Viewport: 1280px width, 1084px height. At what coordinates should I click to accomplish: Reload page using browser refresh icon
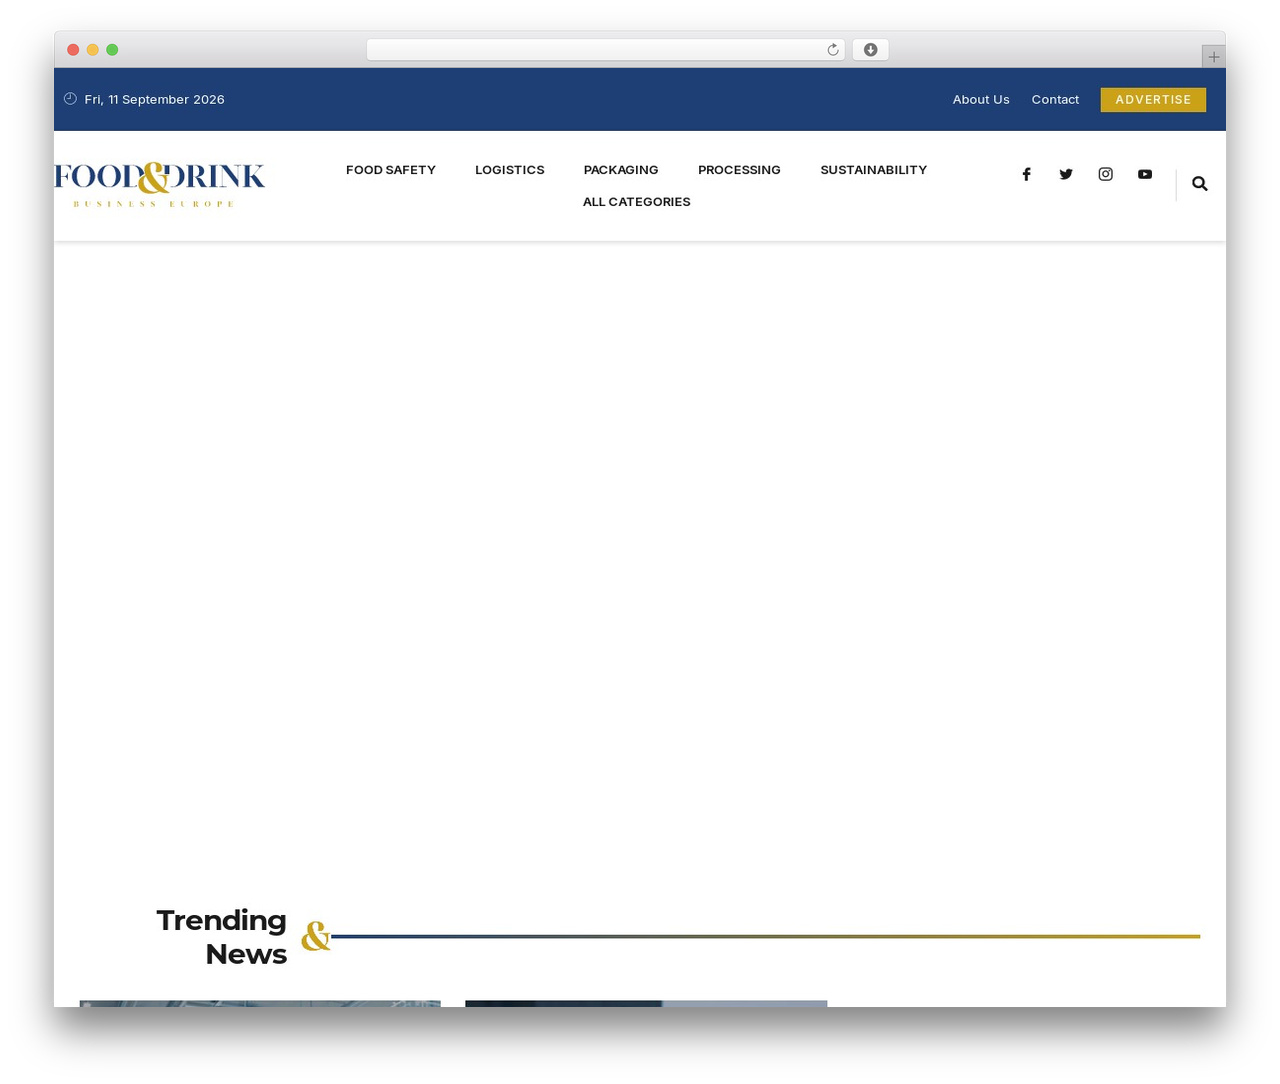pyautogui.click(x=833, y=50)
